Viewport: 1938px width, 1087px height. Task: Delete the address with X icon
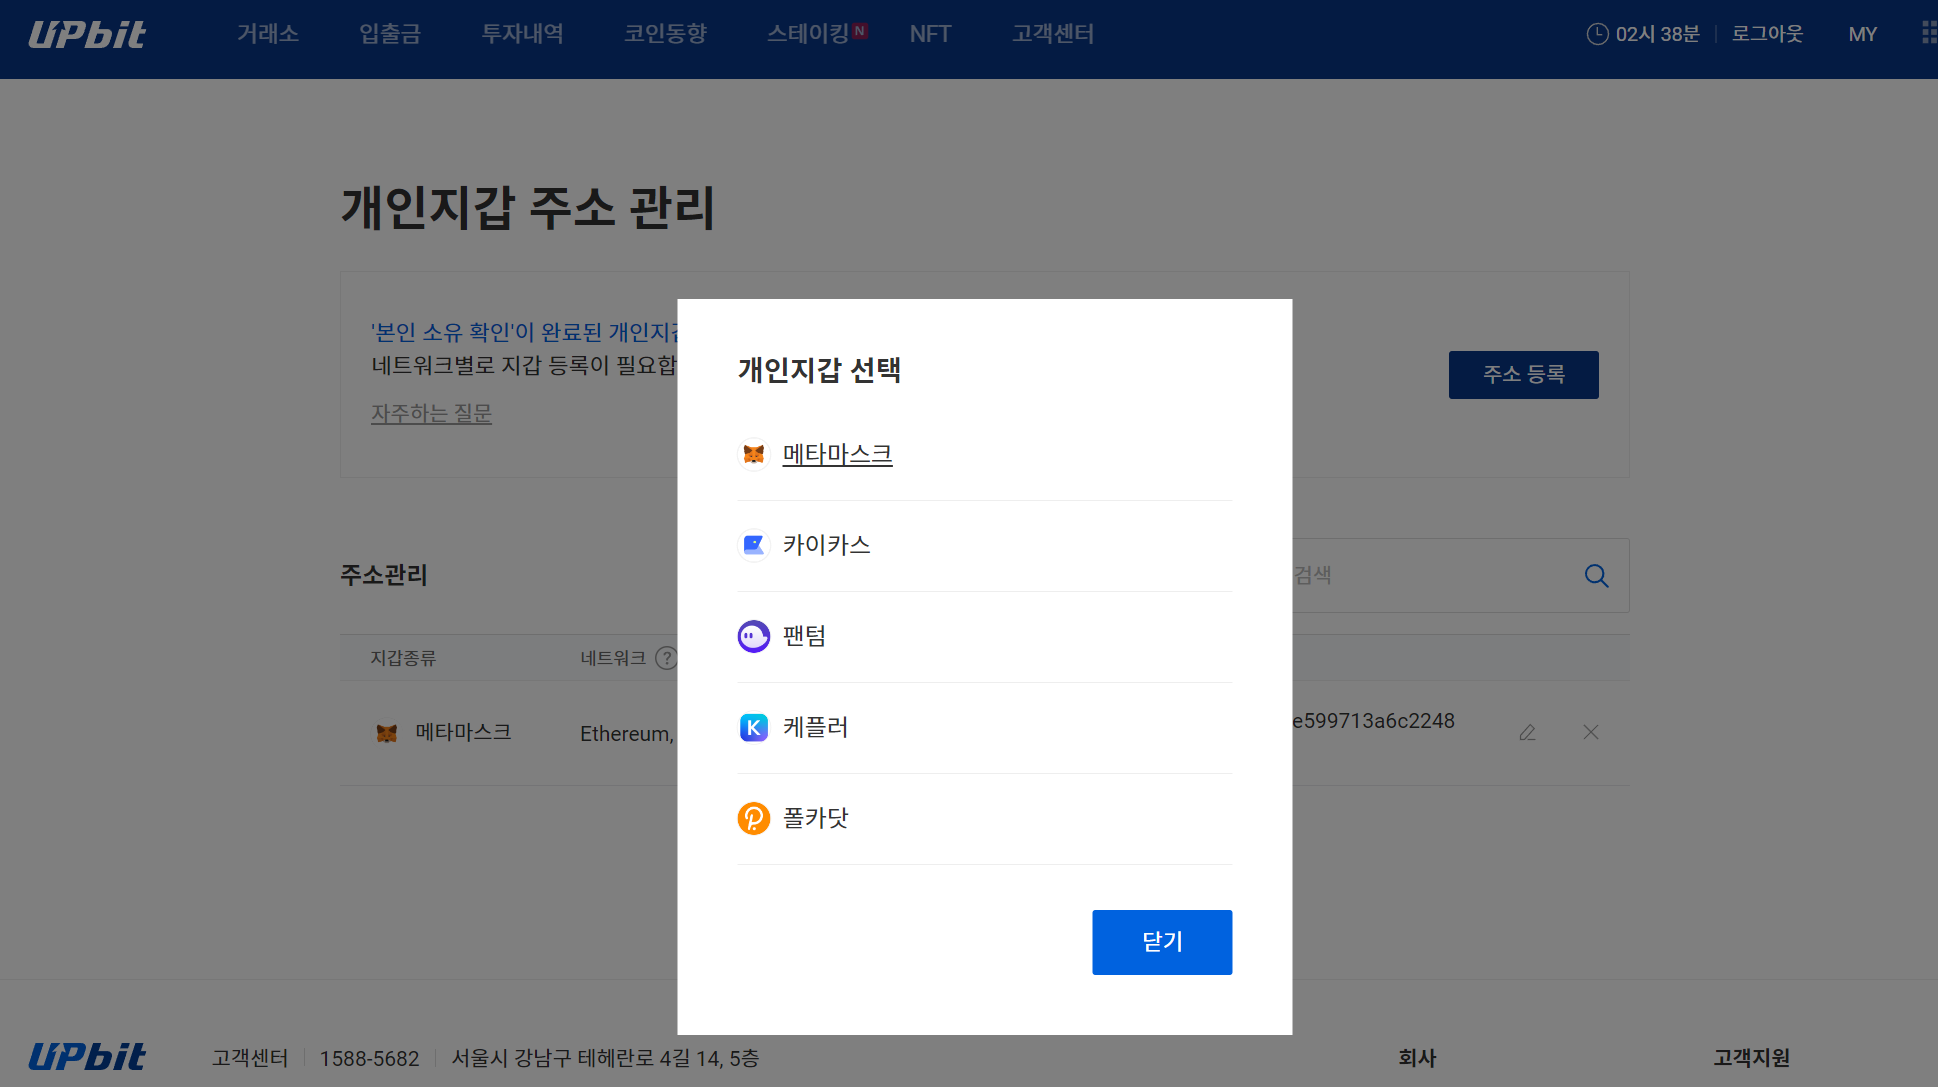(1591, 733)
